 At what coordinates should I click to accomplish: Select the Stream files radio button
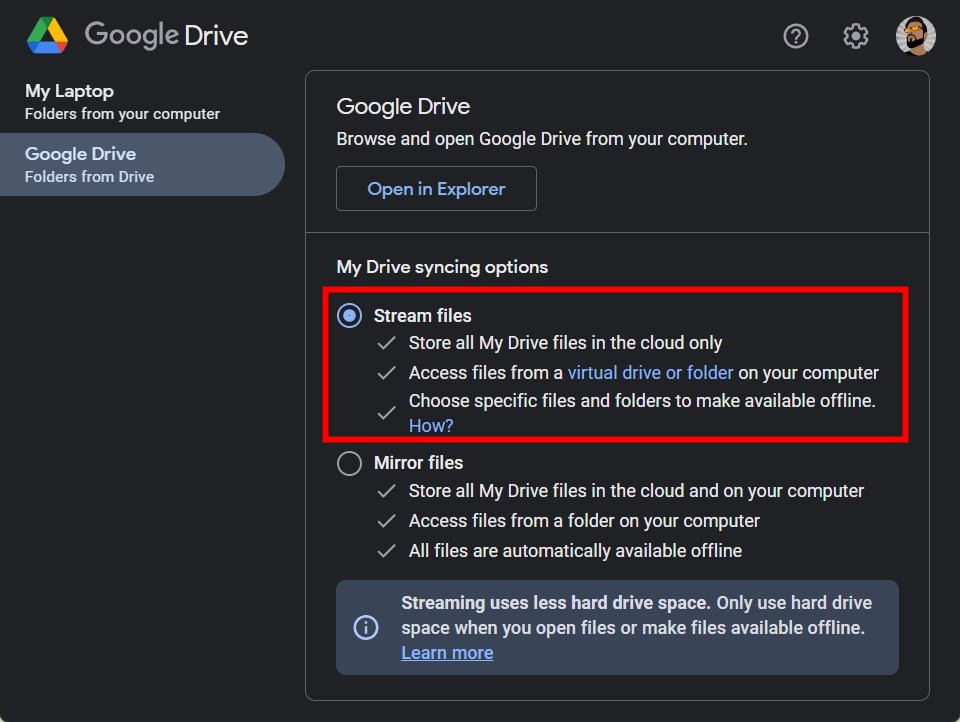tap(349, 315)
